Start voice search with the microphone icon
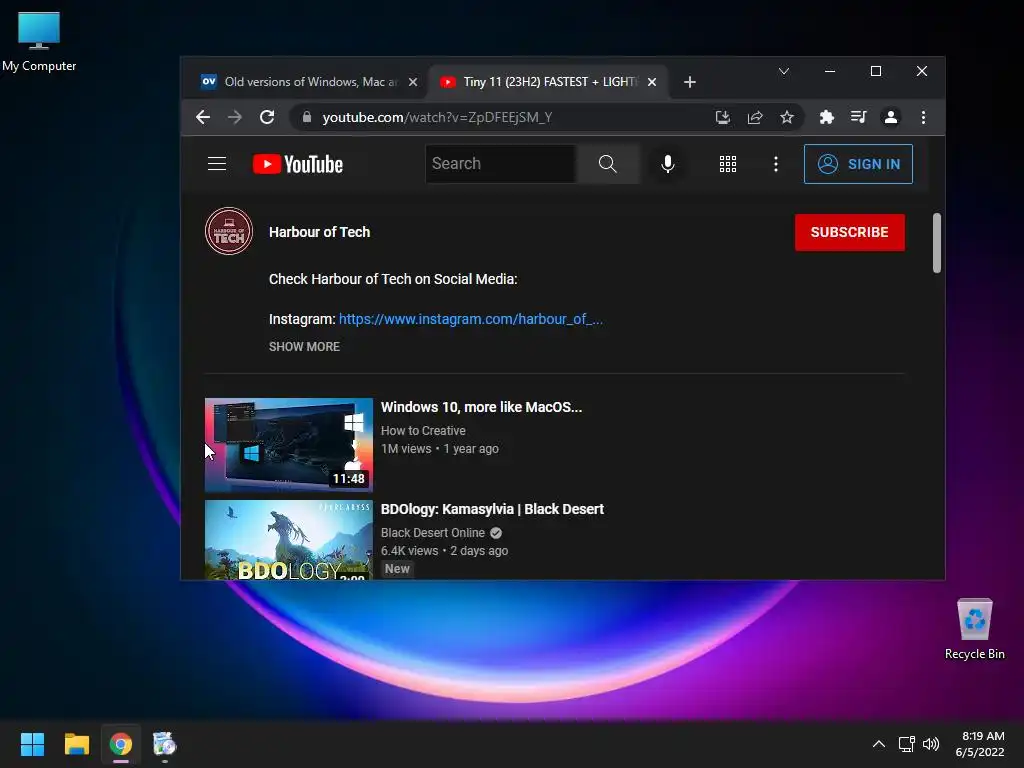The width and height of the screenshot is (1024, 768). pos(667,164)
